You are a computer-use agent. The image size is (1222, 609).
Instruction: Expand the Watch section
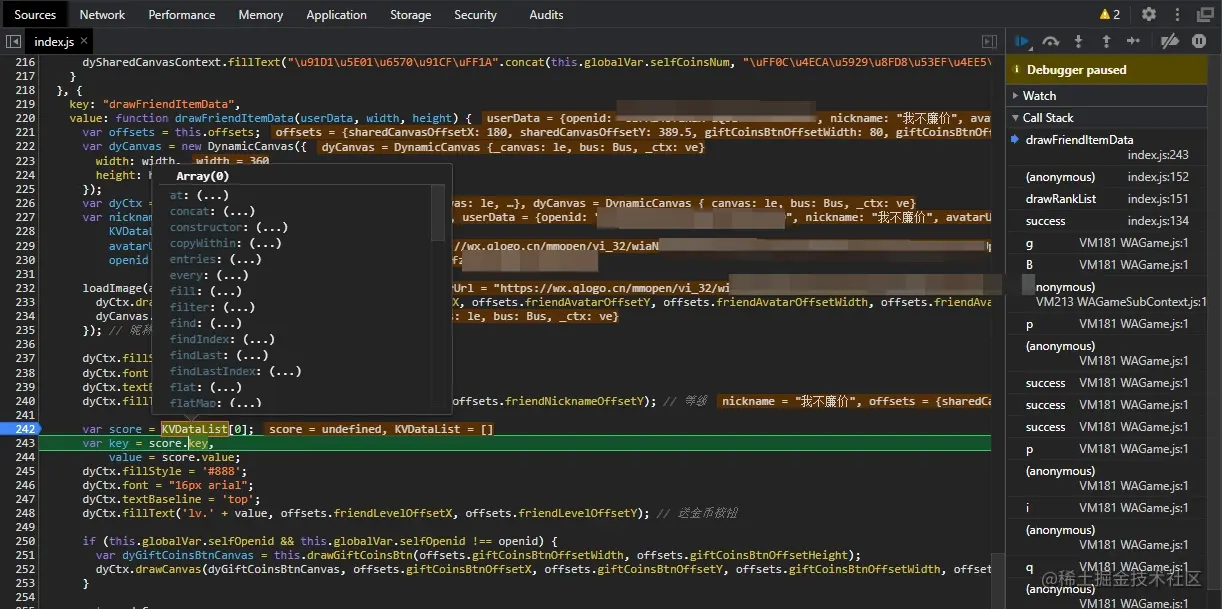[x=1107, y=95]
